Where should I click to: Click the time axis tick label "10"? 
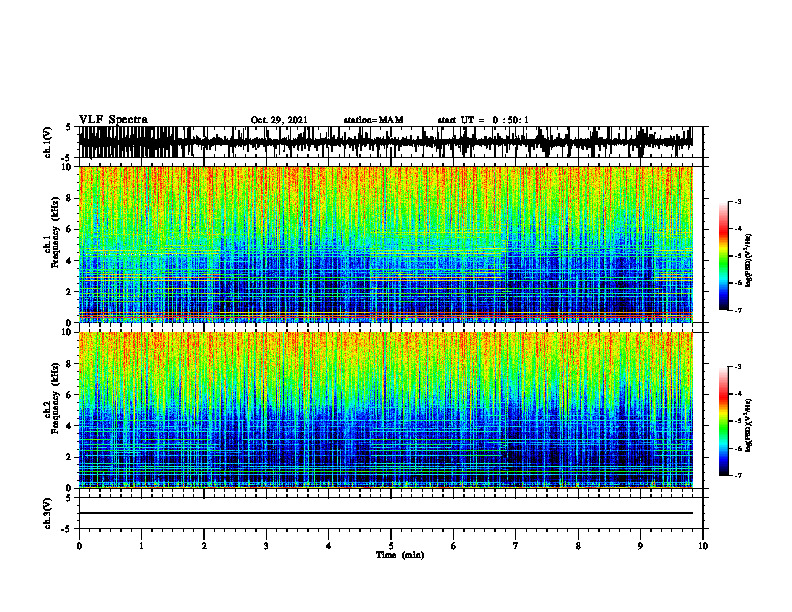pos(703,546)
